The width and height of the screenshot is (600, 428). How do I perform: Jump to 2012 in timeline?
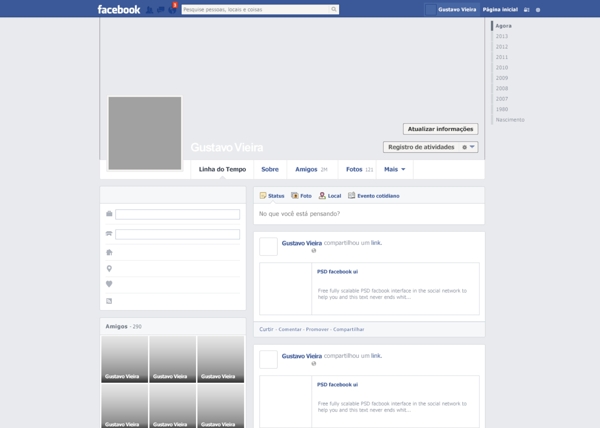point(502,47)
